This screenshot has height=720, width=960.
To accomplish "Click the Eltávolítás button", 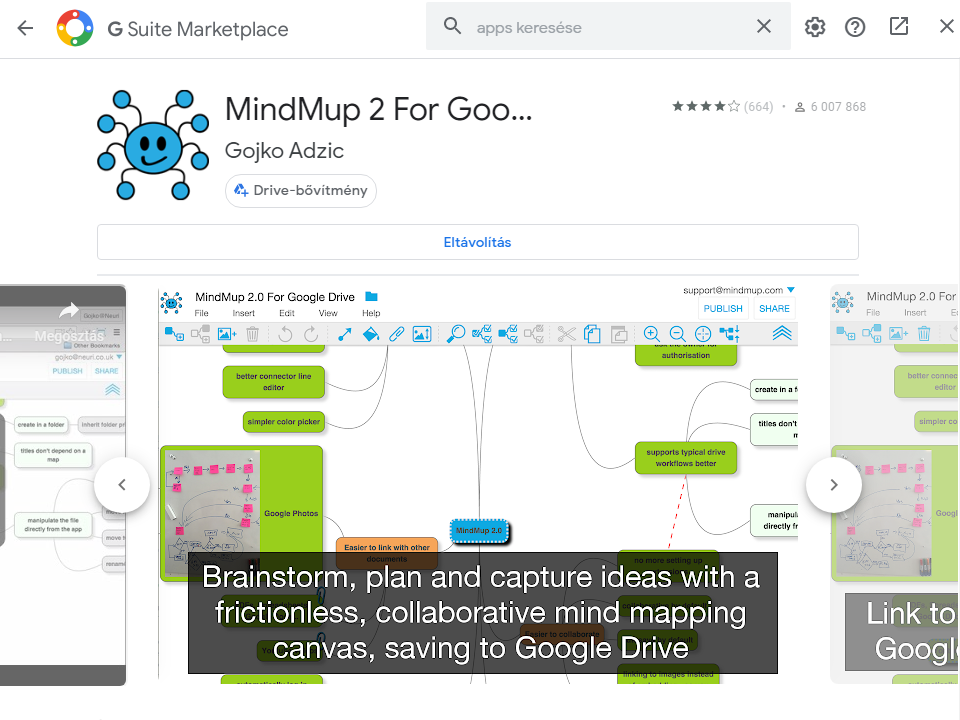I will 478,242.
